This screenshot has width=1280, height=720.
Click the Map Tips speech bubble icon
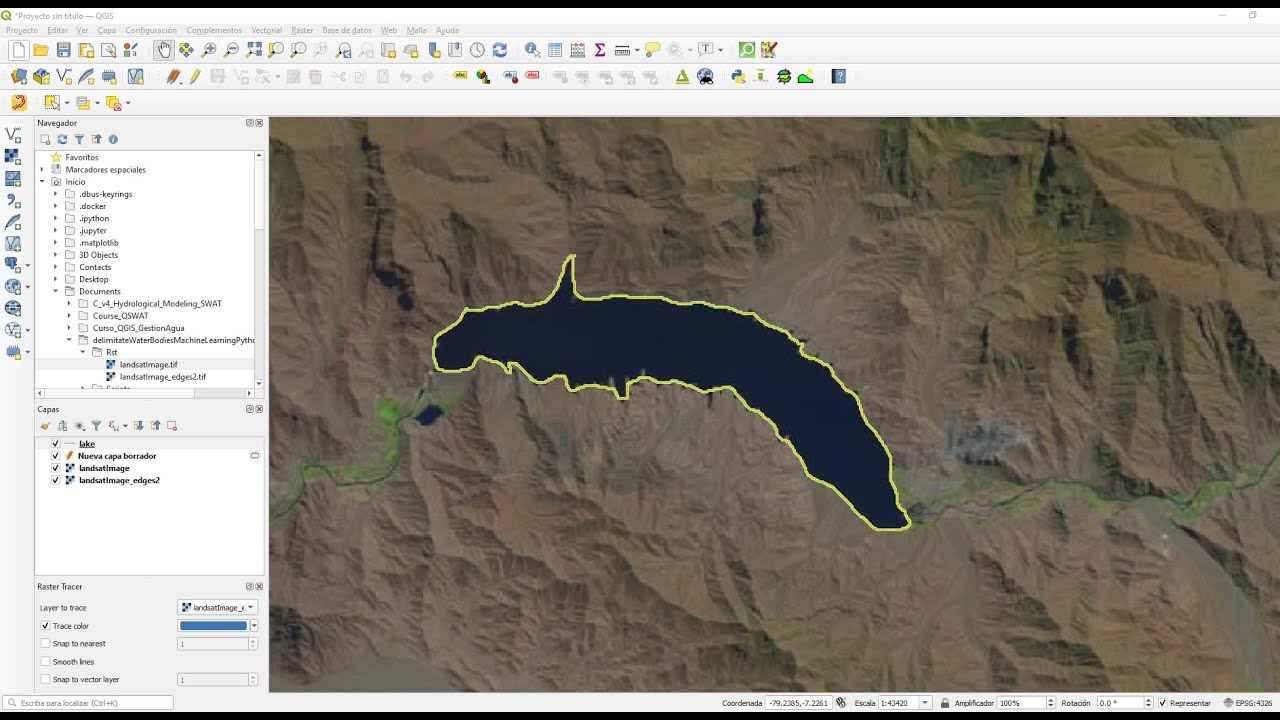pos(652,50)
